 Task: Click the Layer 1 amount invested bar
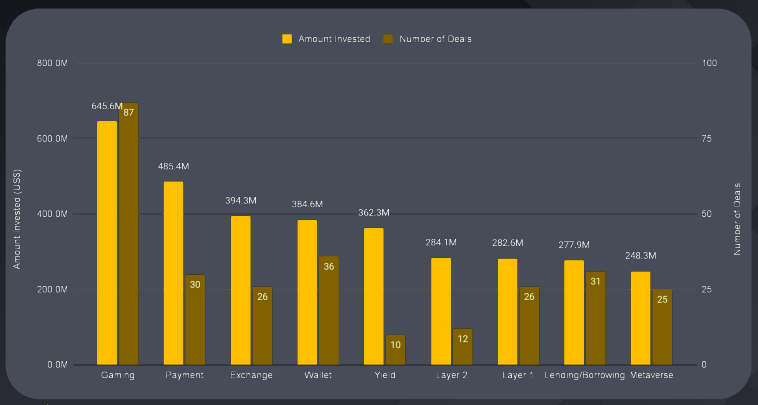pos(508,312)
